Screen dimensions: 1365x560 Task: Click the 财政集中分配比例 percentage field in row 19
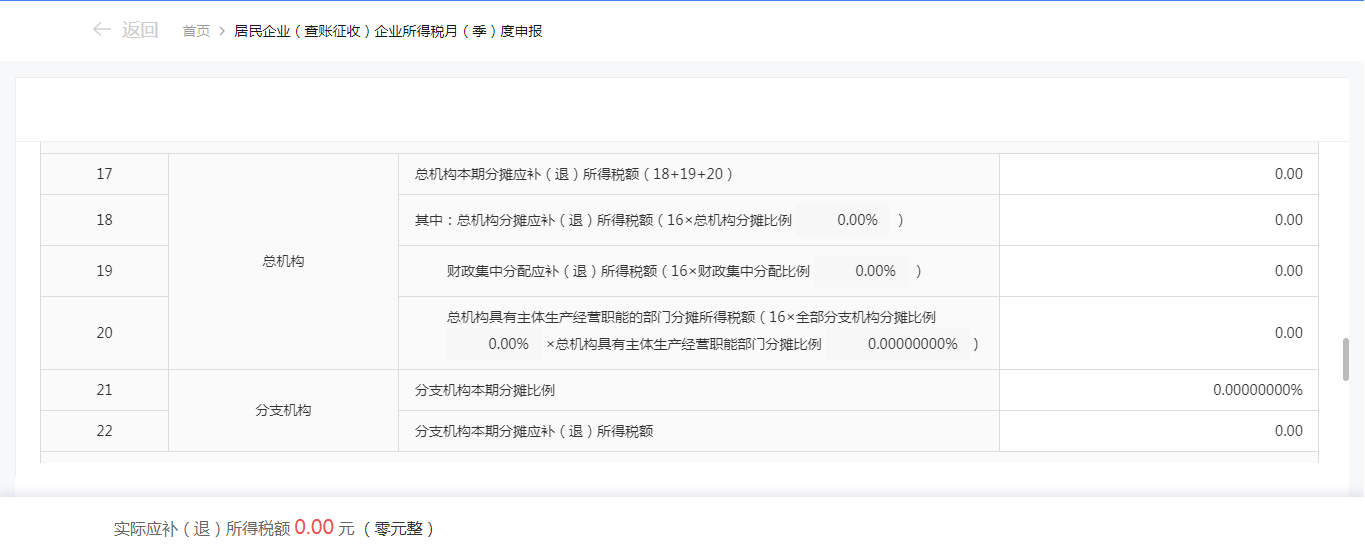coord(863,271)
